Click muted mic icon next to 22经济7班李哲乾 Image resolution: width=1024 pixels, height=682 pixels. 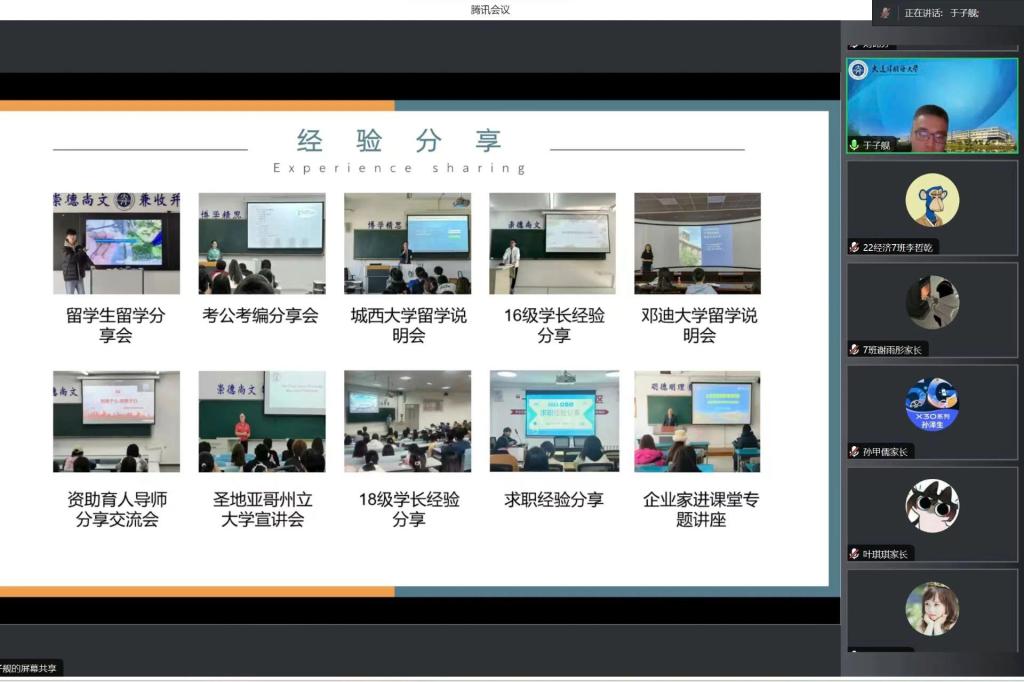[x=854, y=247]
